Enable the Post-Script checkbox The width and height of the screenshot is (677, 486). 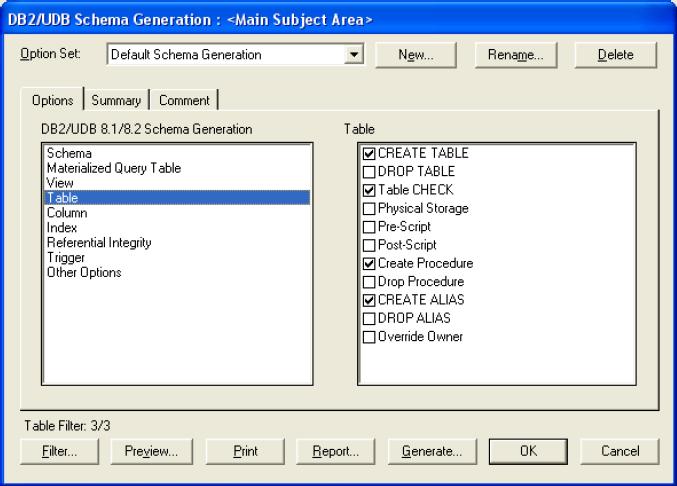(x=369, y=245)
